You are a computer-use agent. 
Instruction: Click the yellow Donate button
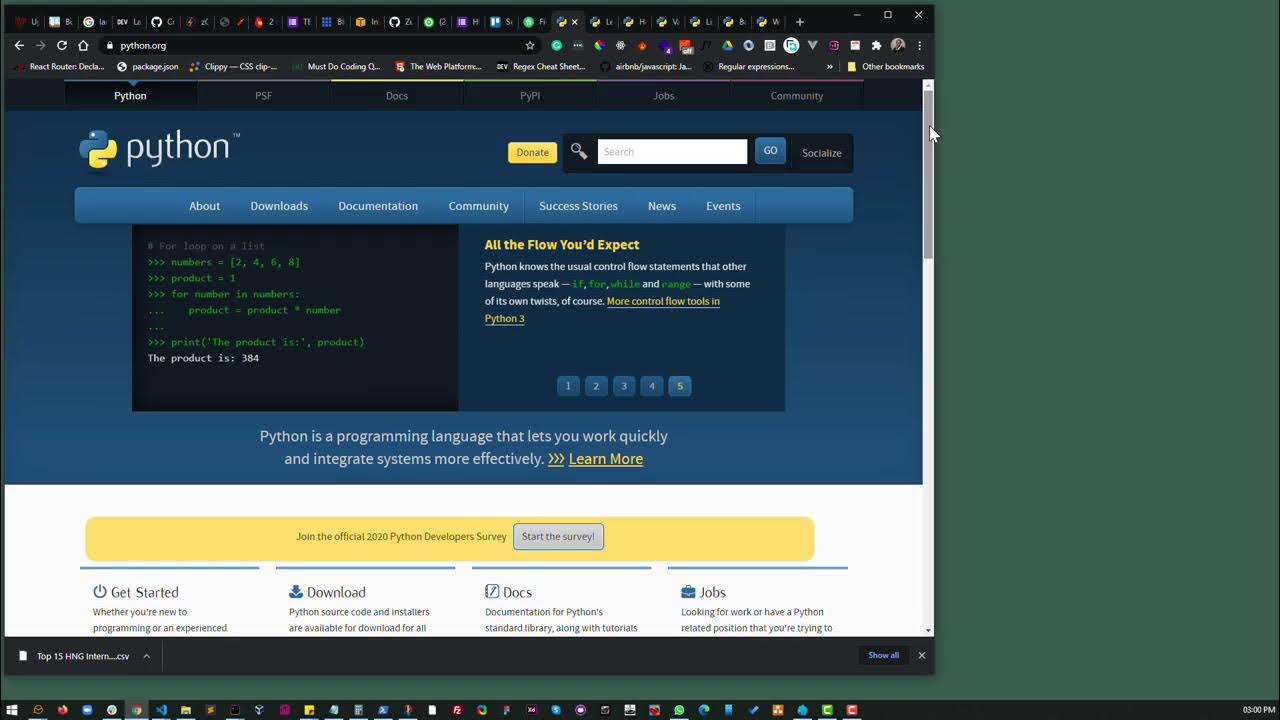coord(532,152)
